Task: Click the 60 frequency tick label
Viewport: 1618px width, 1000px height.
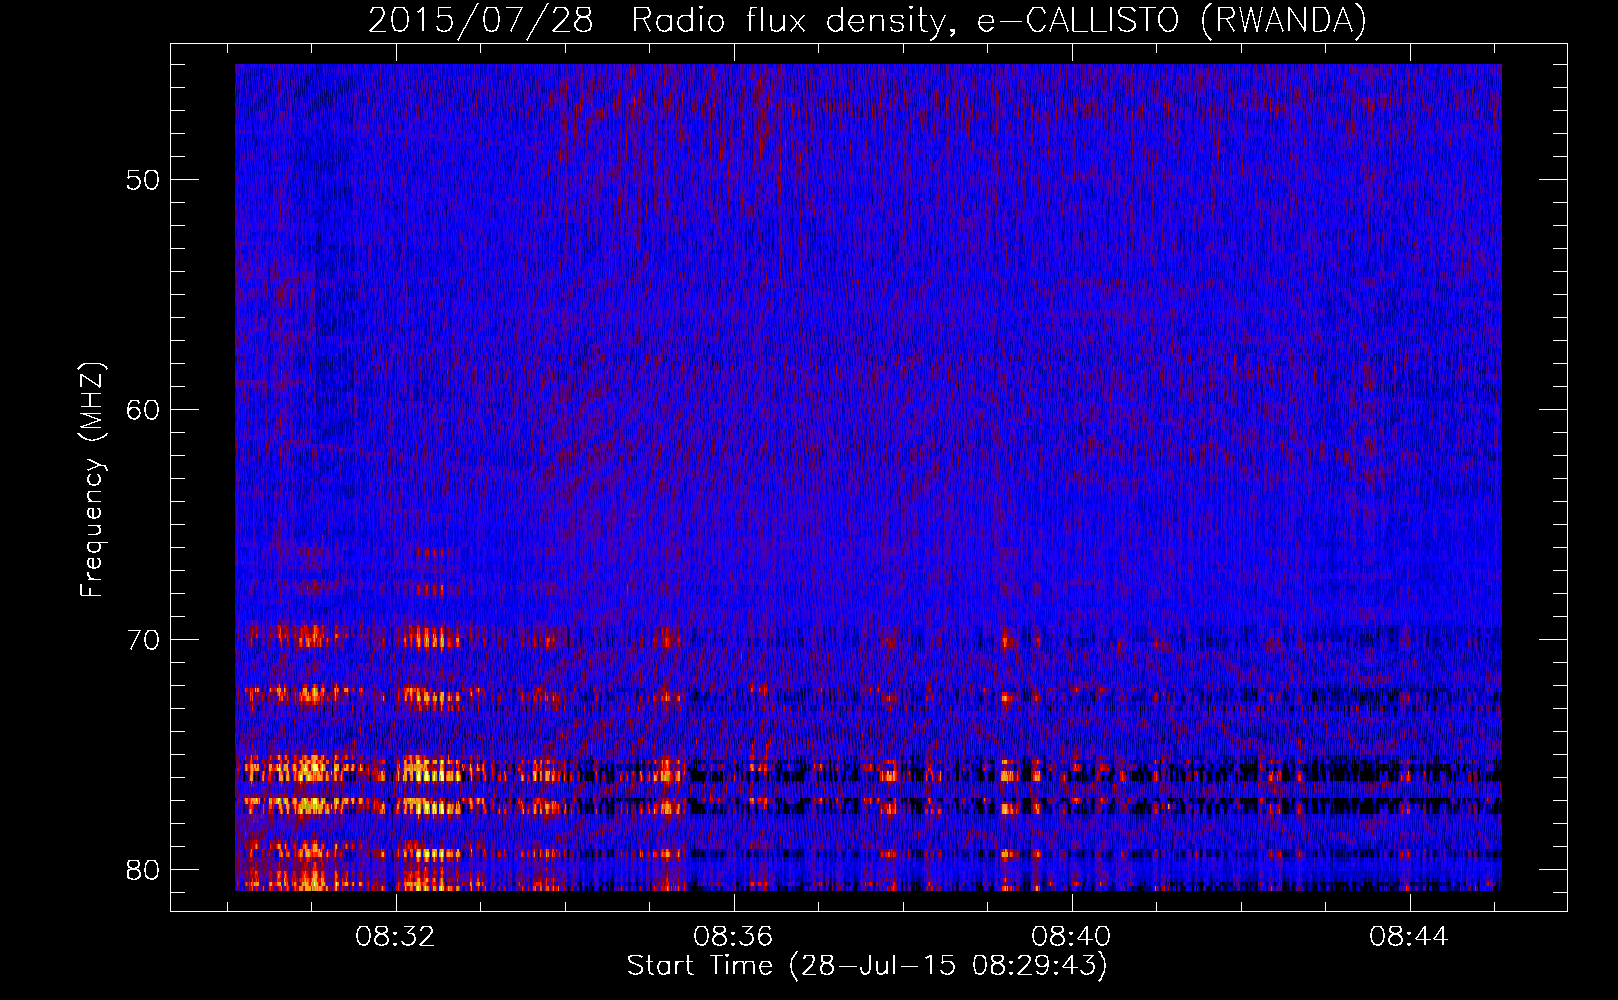Action: (x=143, y=410)
